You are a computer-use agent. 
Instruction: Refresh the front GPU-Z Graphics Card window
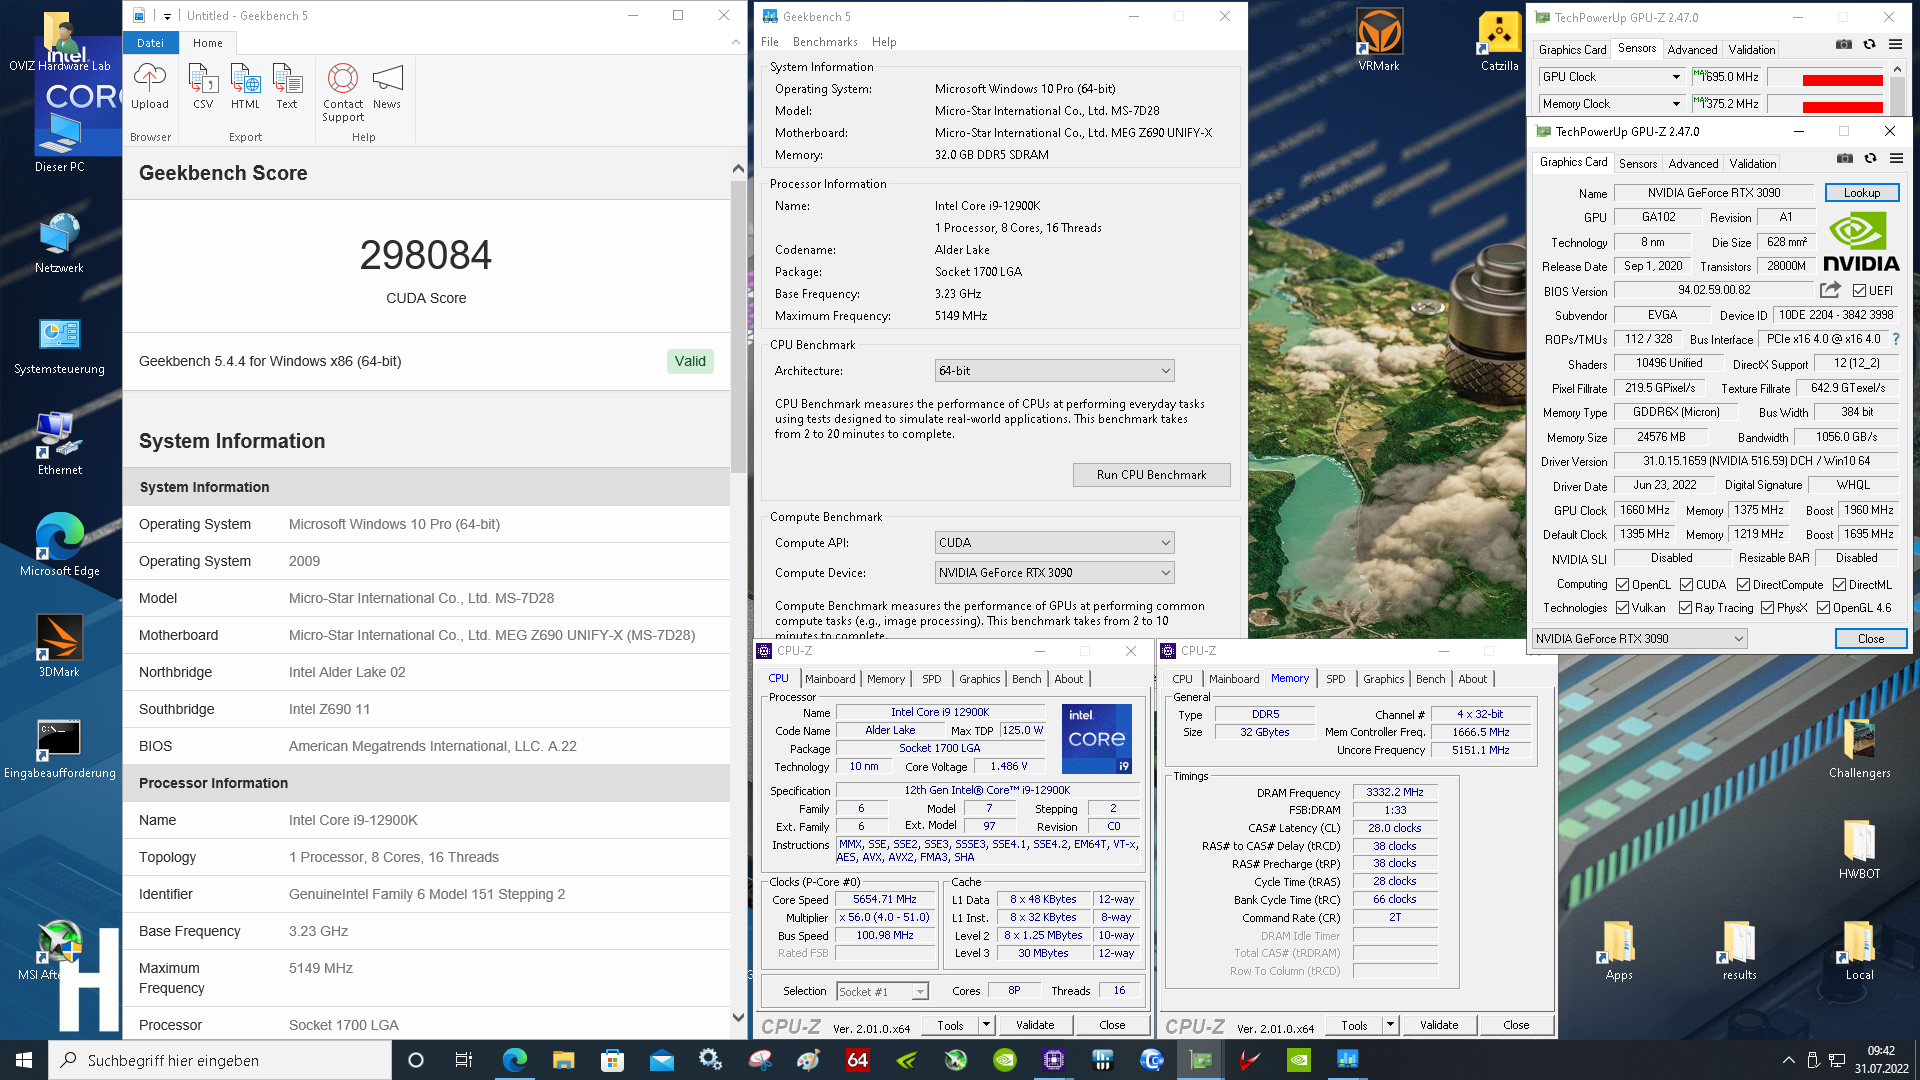1870,158
